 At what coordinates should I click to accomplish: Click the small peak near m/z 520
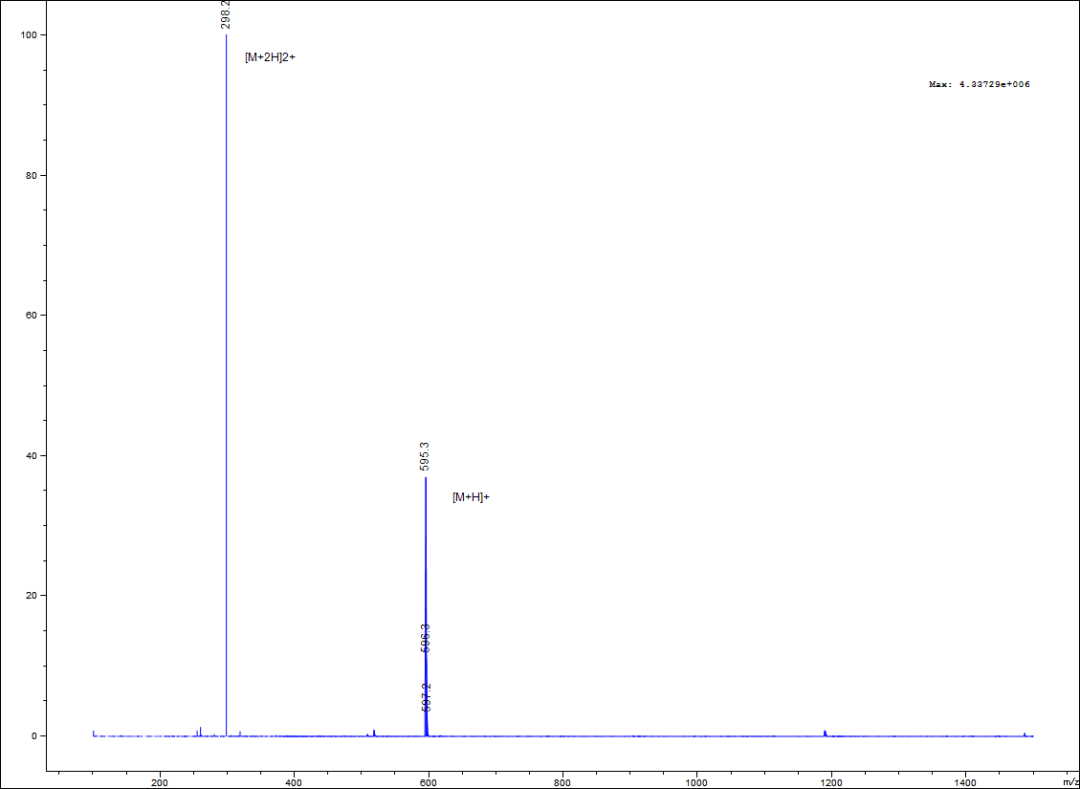point(374,733)
